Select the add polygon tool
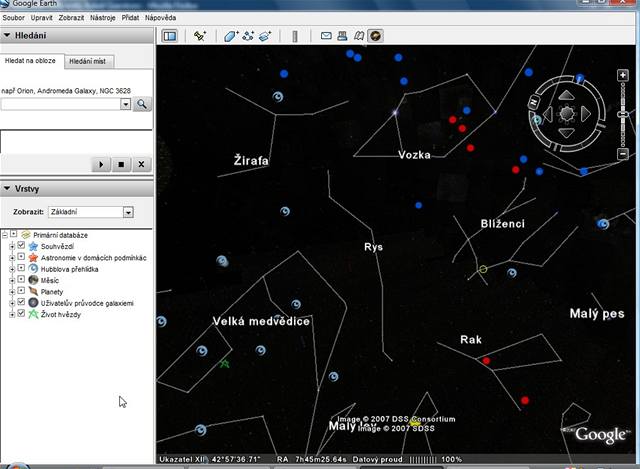This screenshot has height=469, width=640. (x=231, y=36)
